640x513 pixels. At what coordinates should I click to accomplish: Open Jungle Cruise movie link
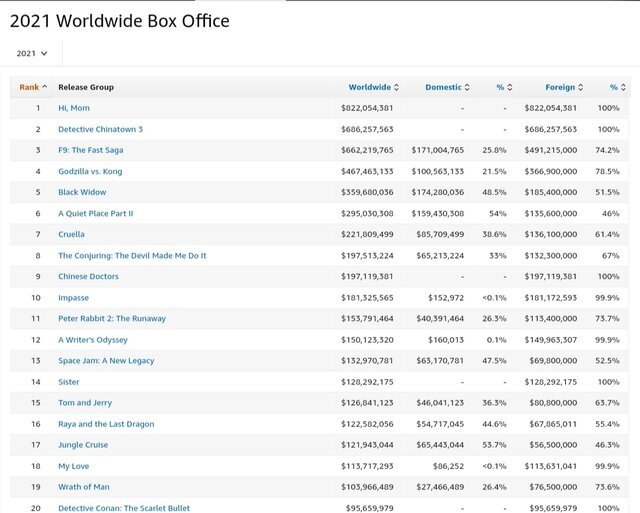[83, 445]
